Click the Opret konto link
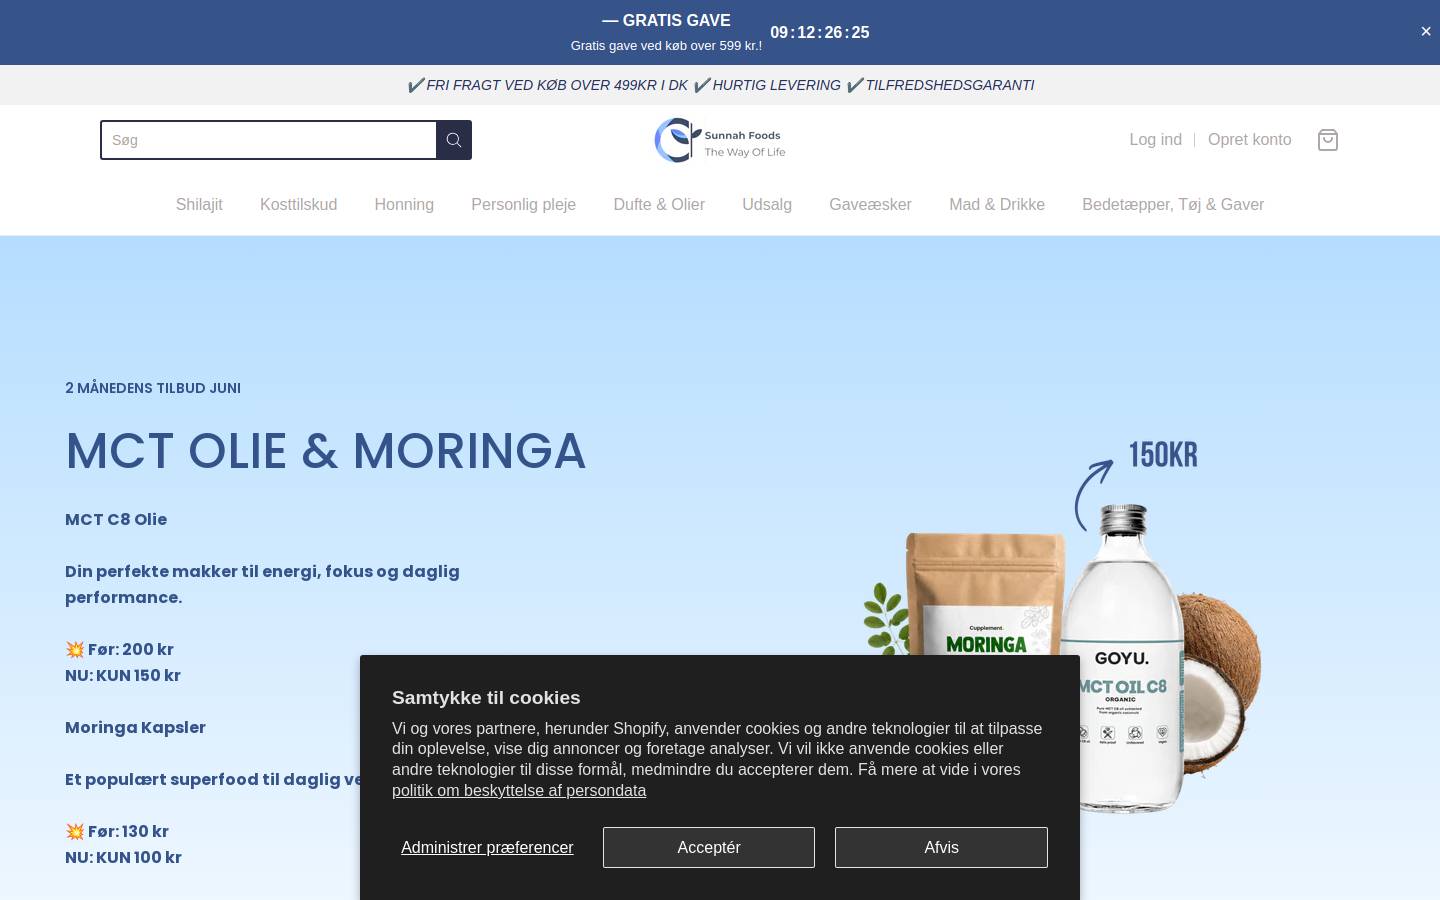The height and width of the screenshot is (900, 1440). coord(1249,140)
